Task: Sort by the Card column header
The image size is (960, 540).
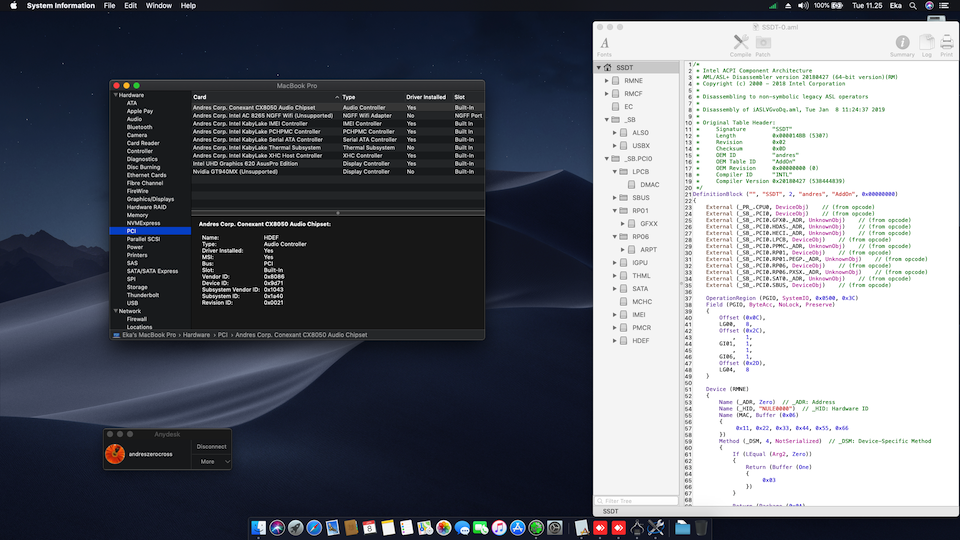Action: [266, 97]
